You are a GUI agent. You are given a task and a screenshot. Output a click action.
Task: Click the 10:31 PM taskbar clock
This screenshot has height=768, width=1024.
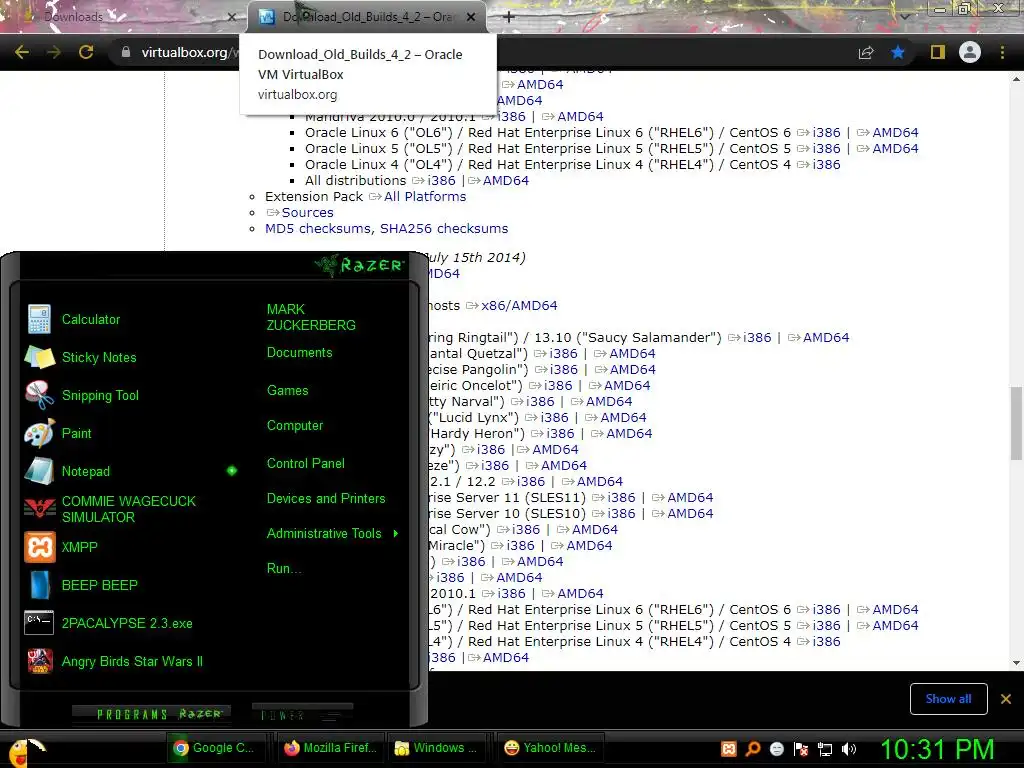[x=938, y=750]
